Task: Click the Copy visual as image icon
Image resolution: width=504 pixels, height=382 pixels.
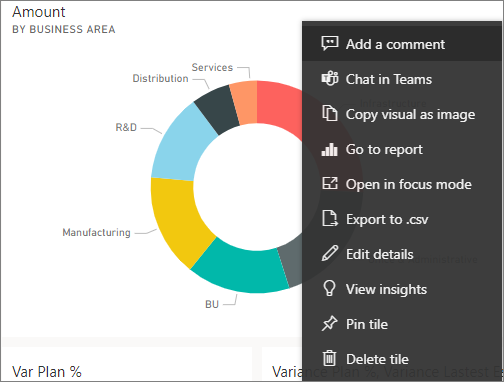Action: click(330, 114)
